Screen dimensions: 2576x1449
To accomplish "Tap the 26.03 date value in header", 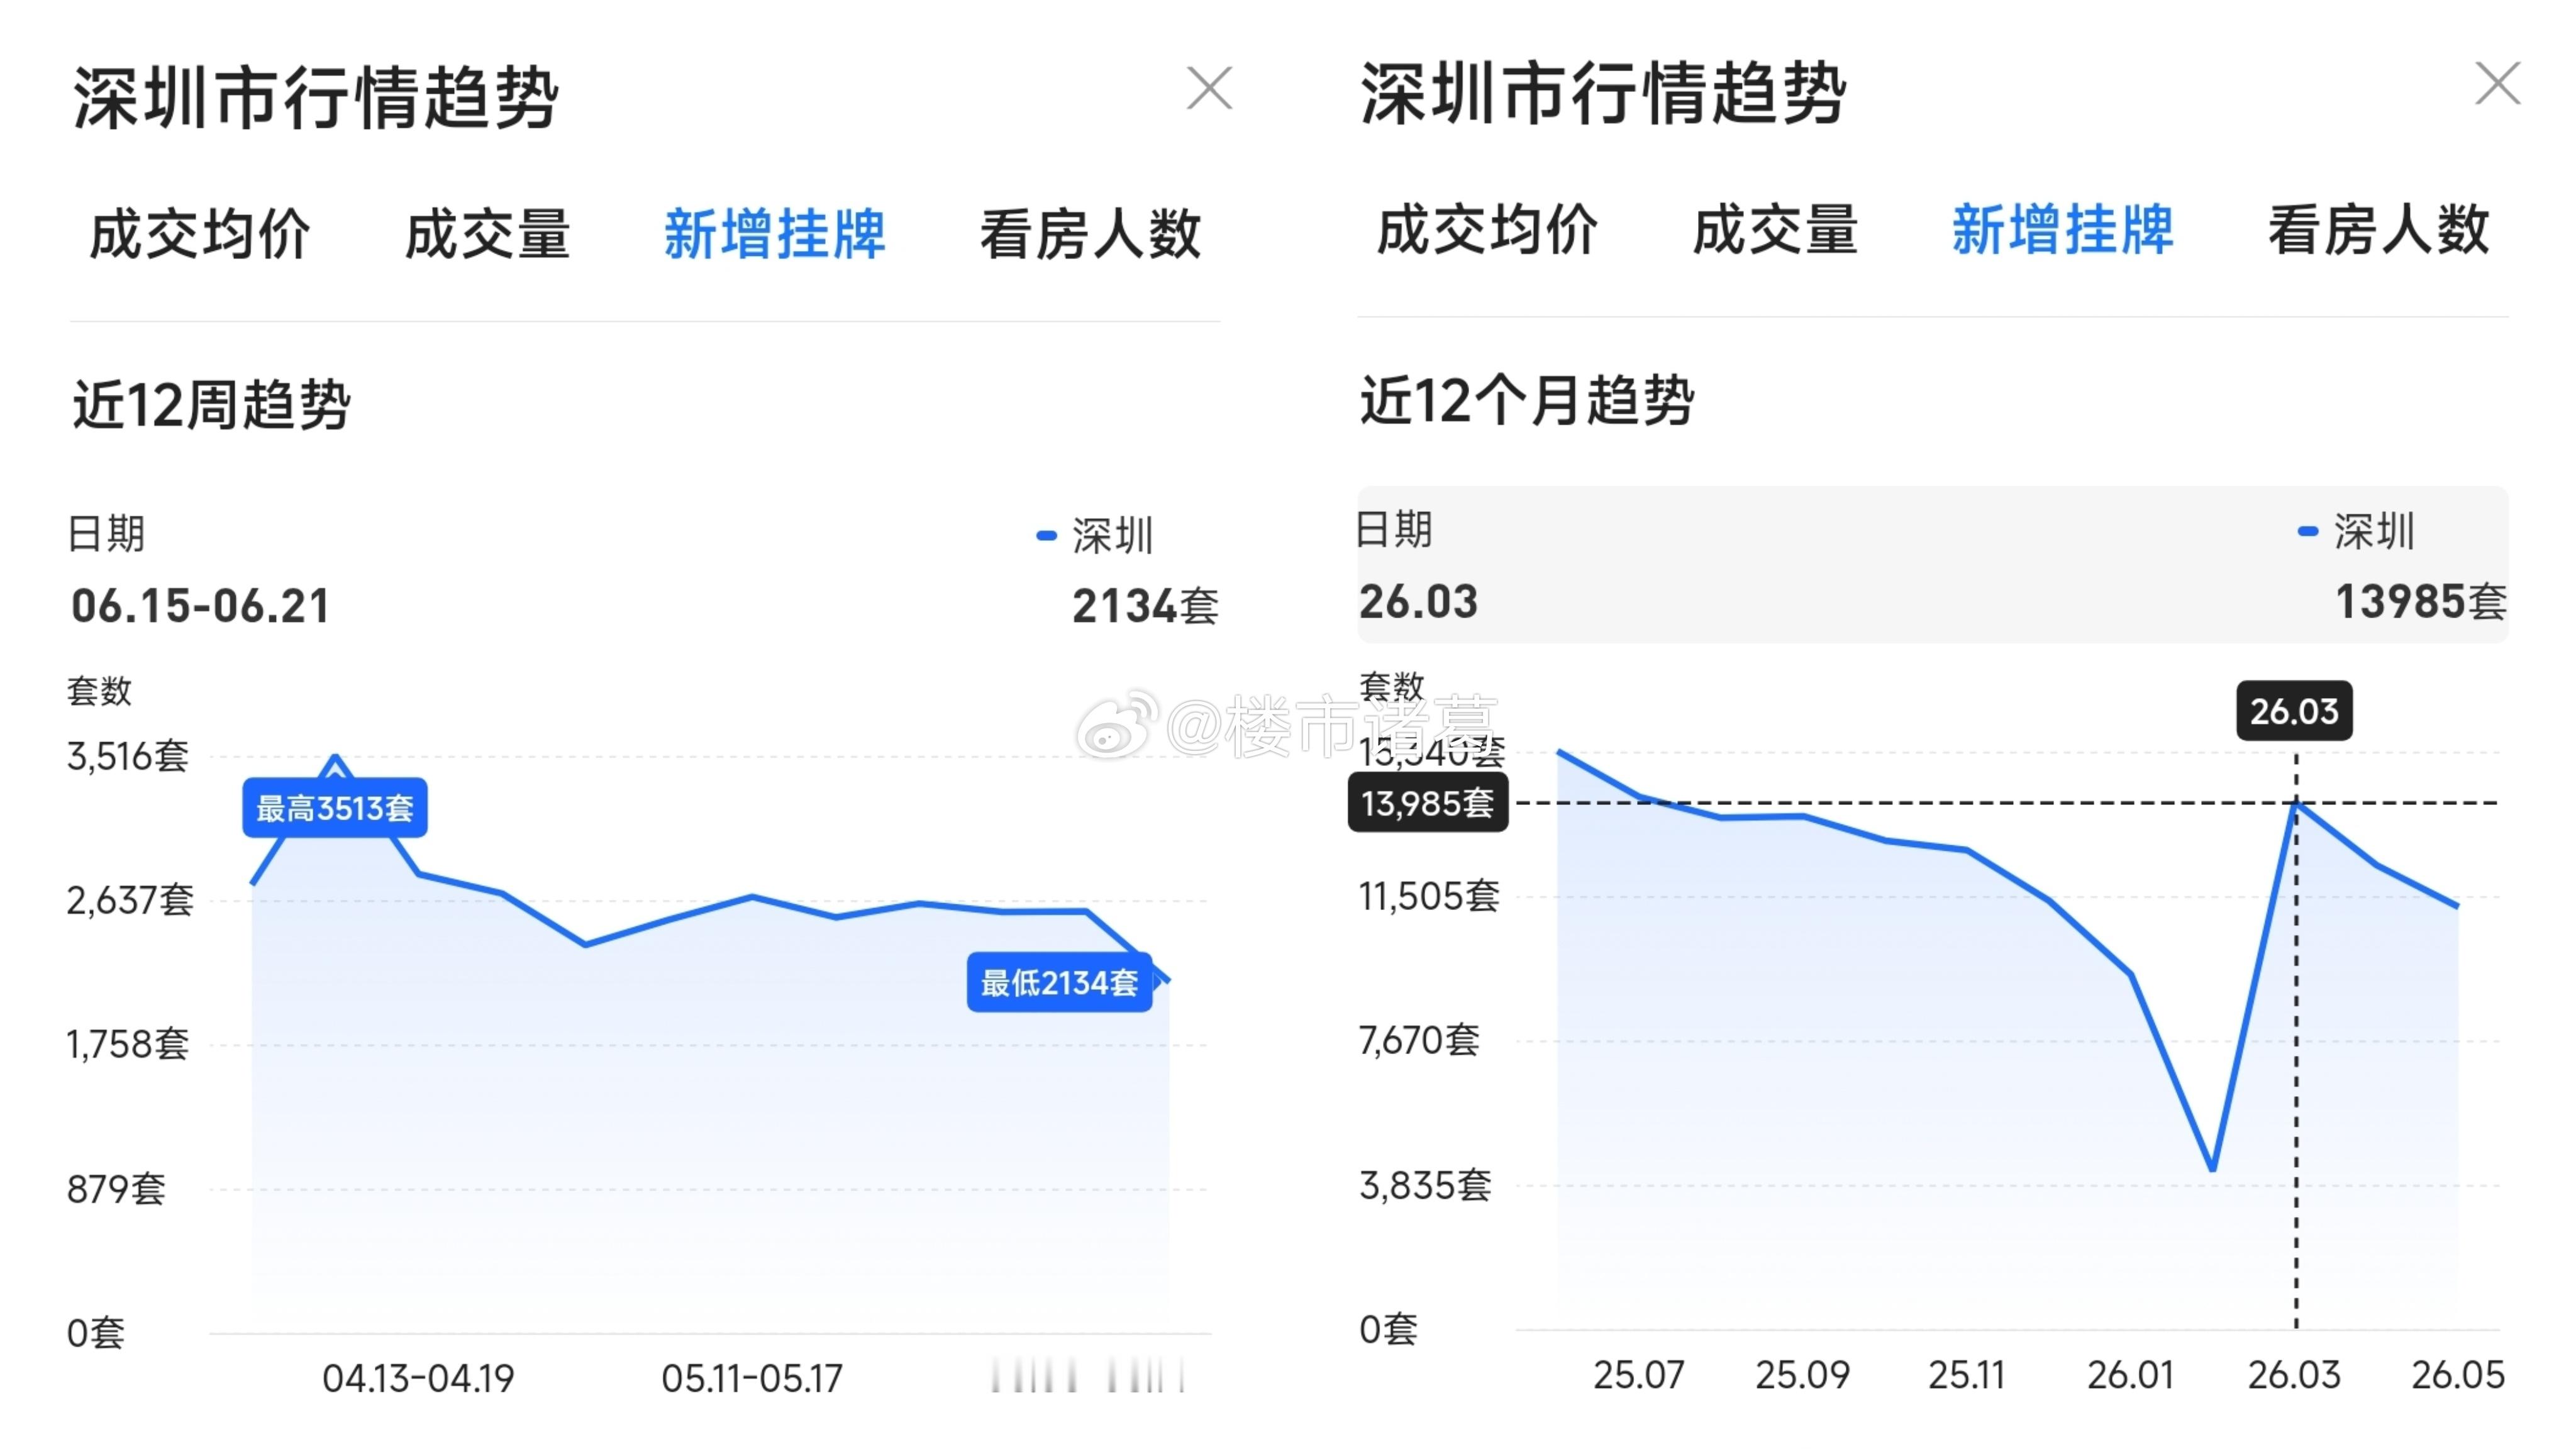I will pyautogui.click(x=1418, y=602).
